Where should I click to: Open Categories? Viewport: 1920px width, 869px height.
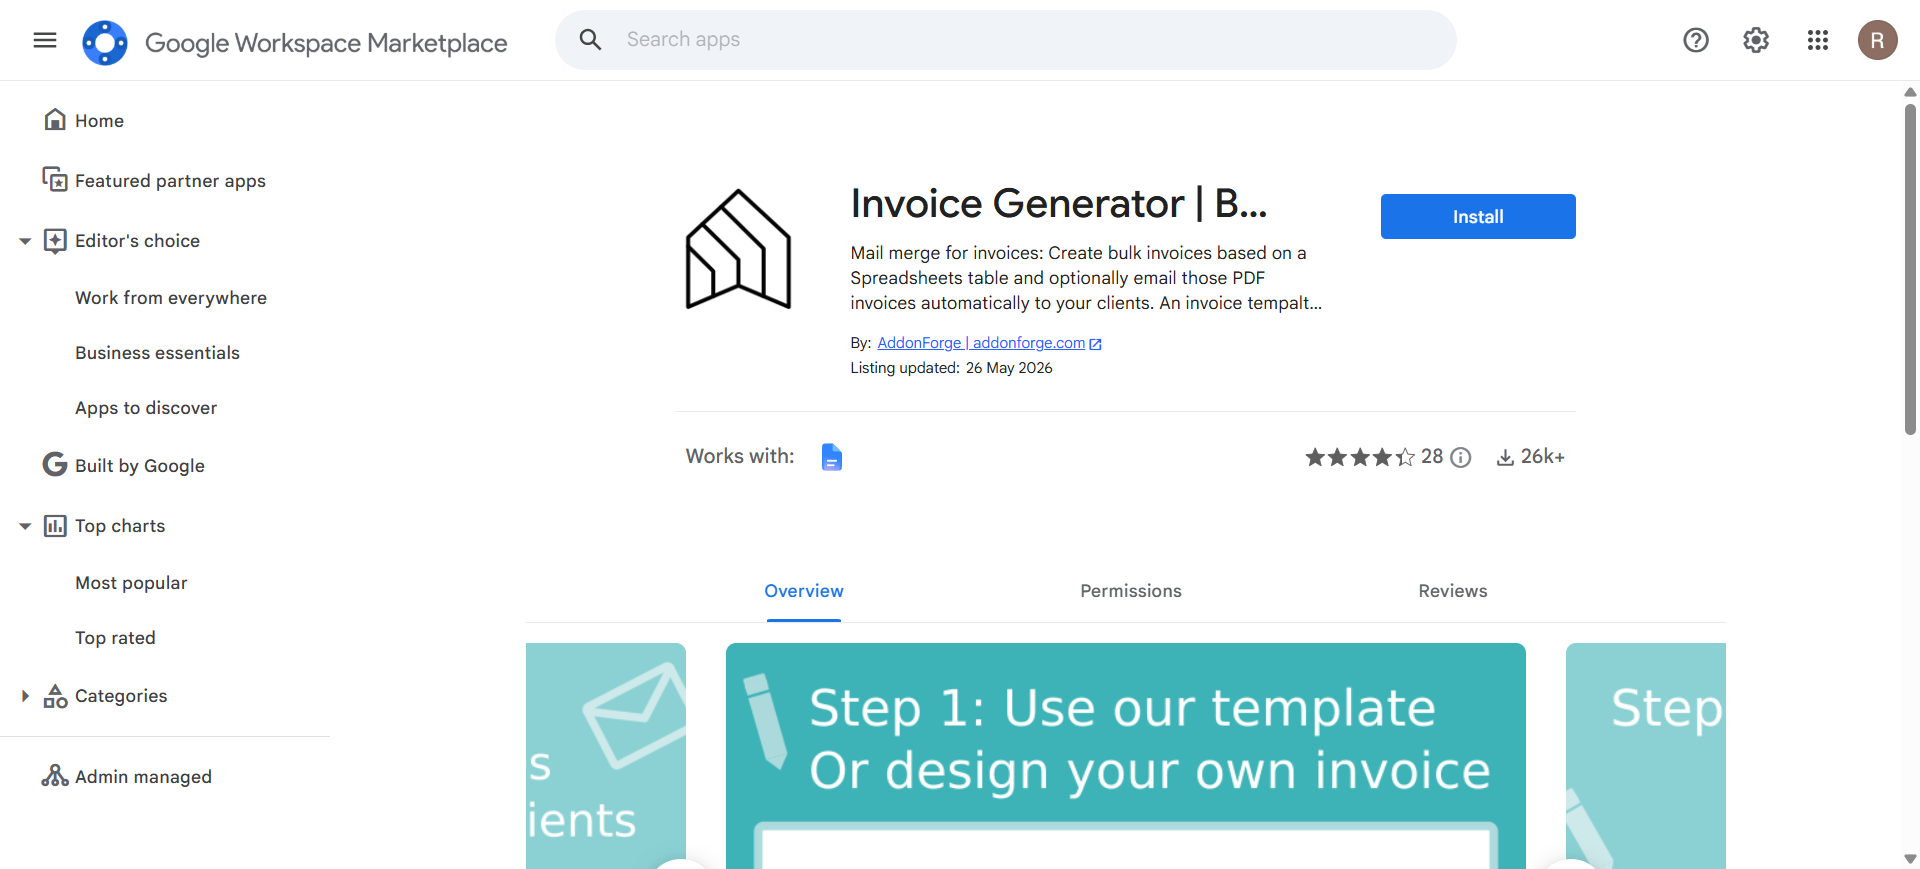pos(121,696)
